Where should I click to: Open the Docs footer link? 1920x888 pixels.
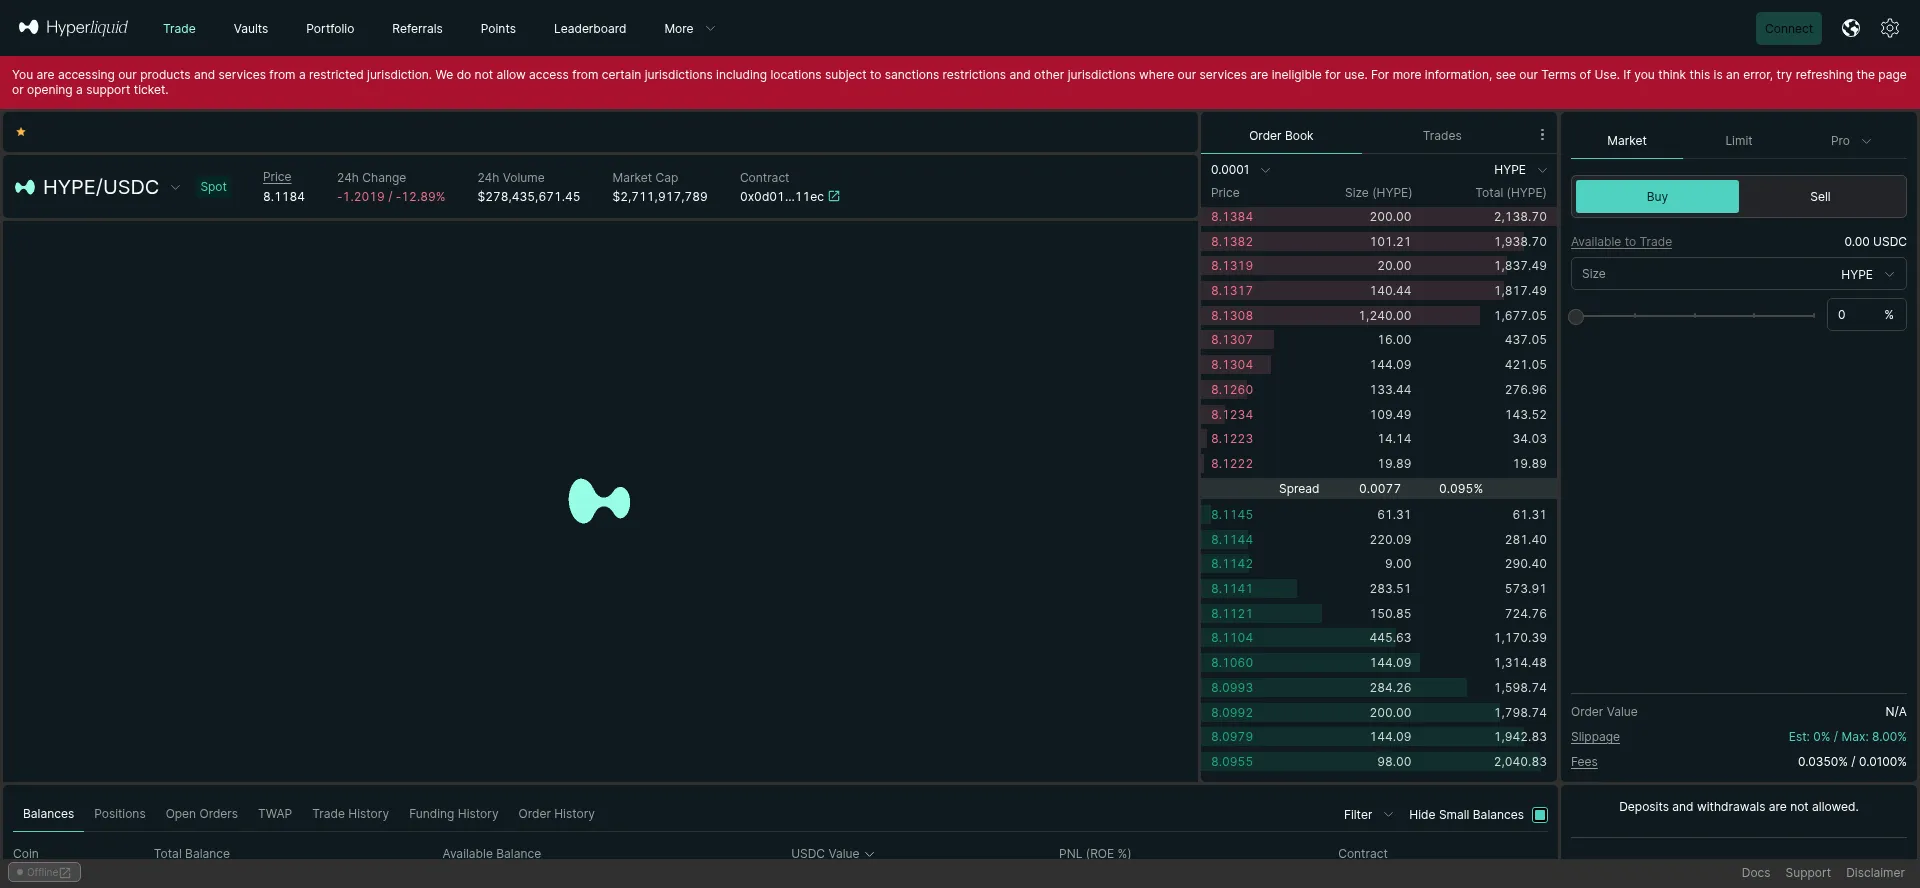click(x=1755, y=873)
